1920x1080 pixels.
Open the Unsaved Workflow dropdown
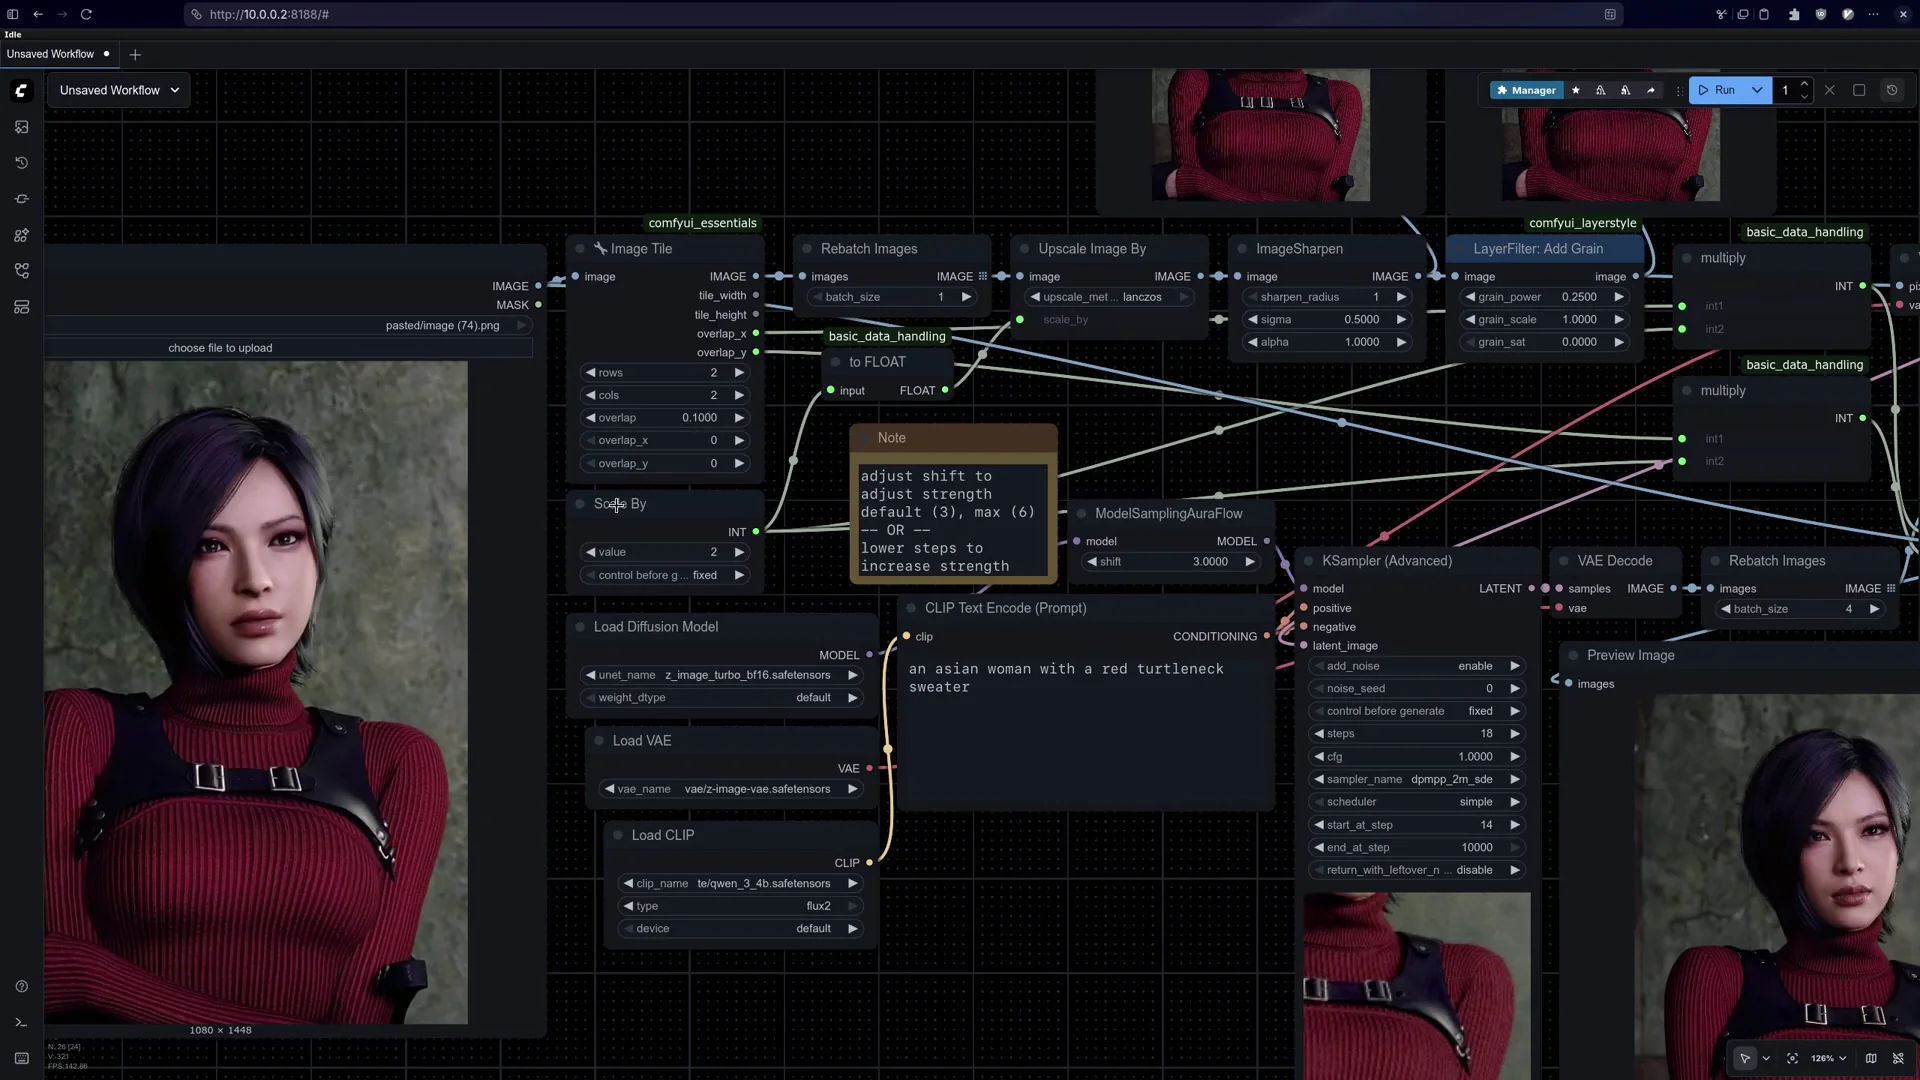(x=118, y=90)
